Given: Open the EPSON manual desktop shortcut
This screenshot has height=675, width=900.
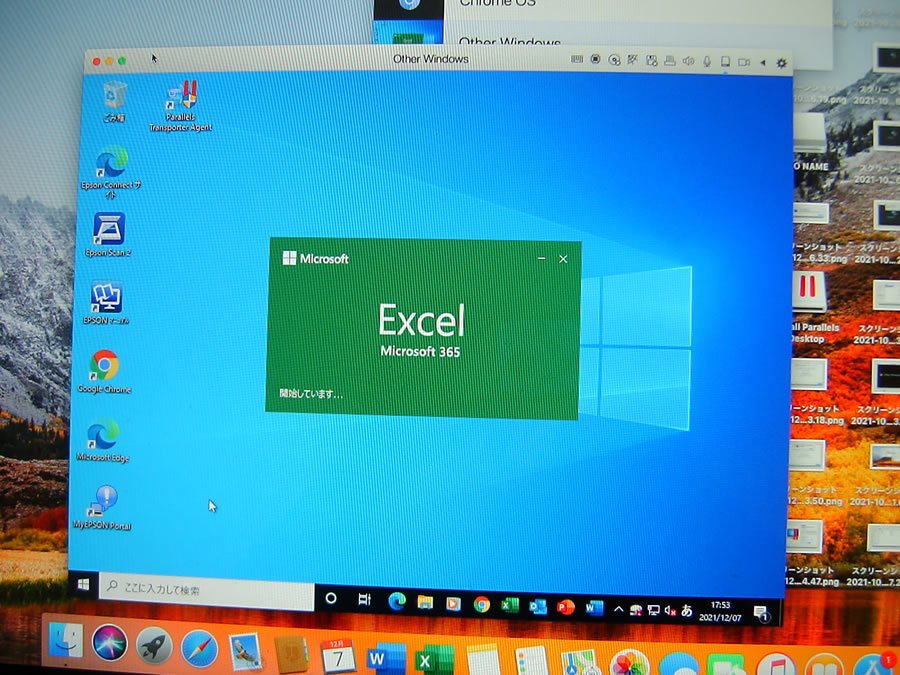Looking at the screenshot, I should tap(106, 303).
